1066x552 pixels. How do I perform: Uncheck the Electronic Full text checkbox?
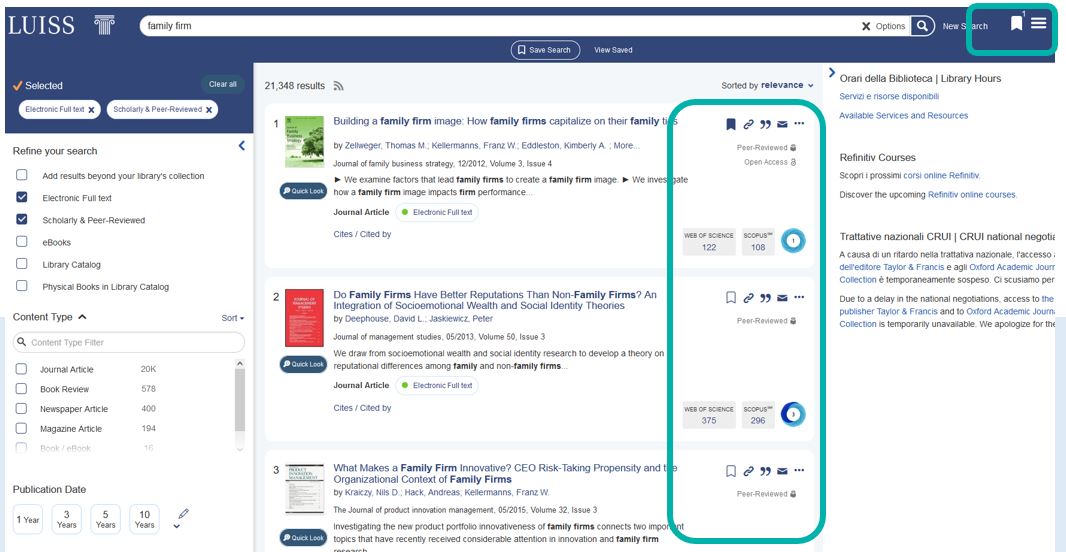coord(22,198)
